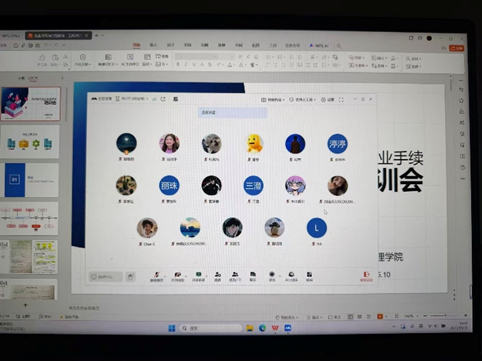Open the 动画 ribbon tab in WPS
Viewport: 482px width, 361px height.
click(x=205, y=45)
